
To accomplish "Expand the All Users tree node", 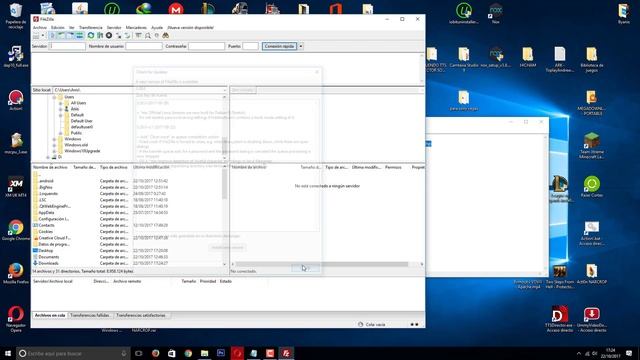I will click(x=60, y=103).
